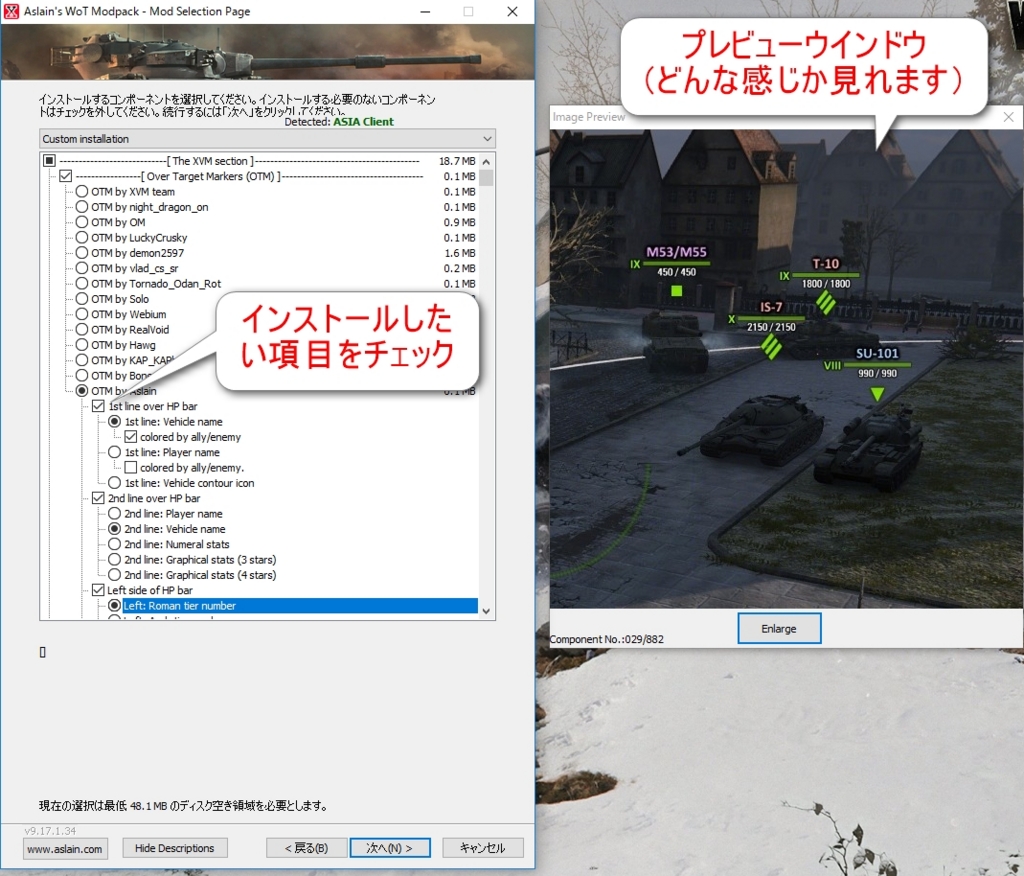Viewport: 1024px width, 876px height.
Task: Select "2nd line: Graphical stats (3 stars)"
Action: click(113, 559)
